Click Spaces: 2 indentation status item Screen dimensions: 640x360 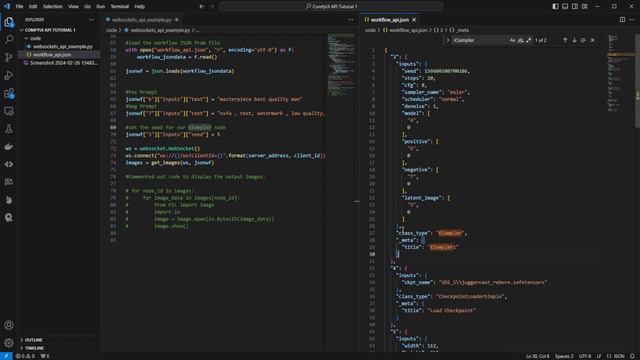(564, 356)
